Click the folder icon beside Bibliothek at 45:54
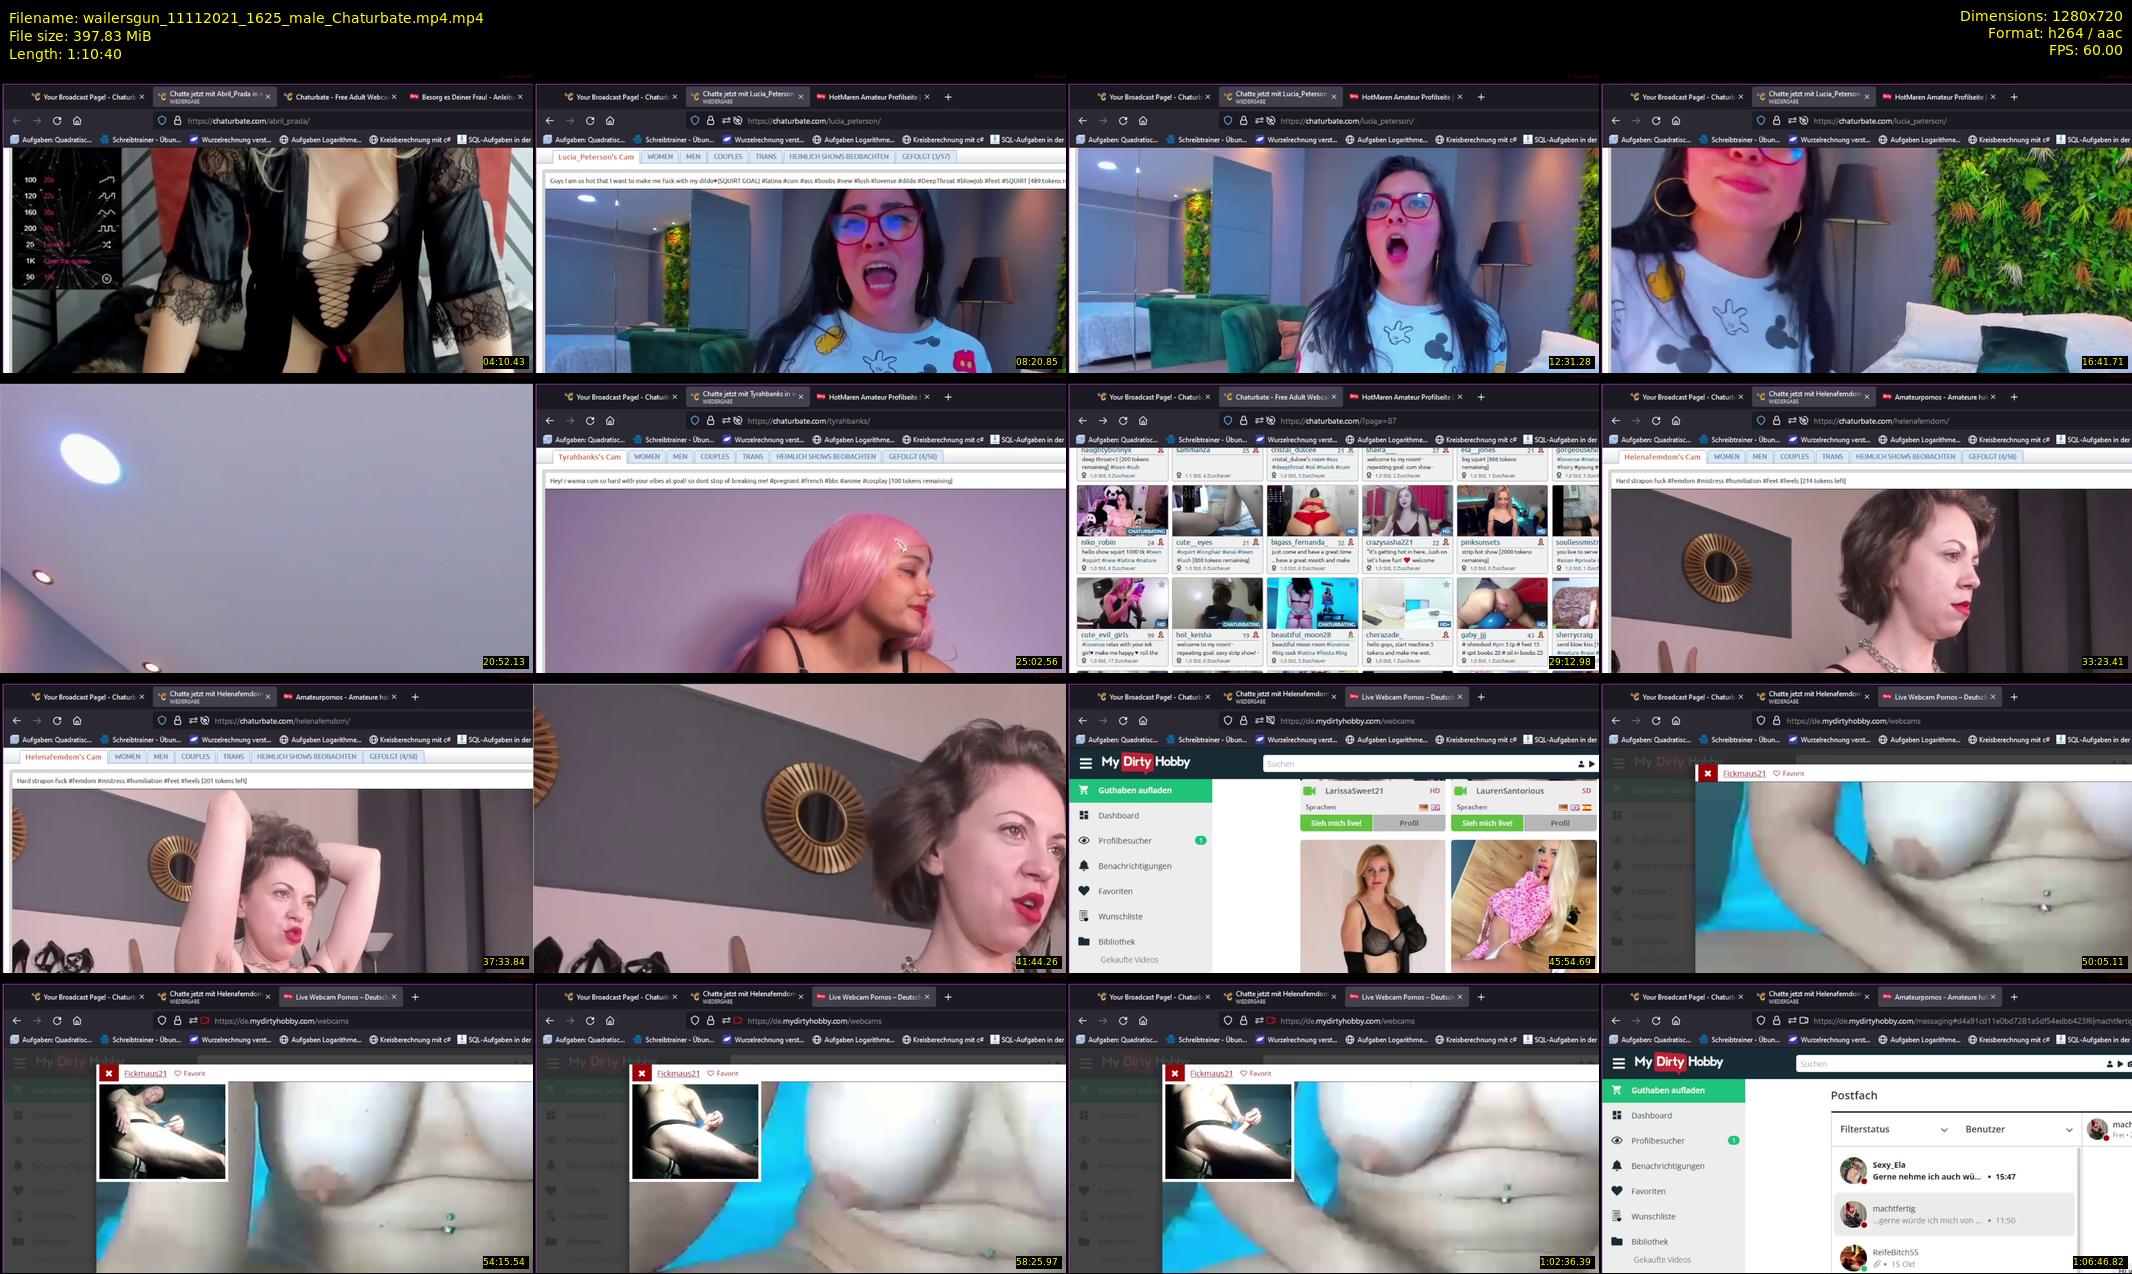The width and height of the screenshot is (2132, 1274). click(x=1084, y=941)
